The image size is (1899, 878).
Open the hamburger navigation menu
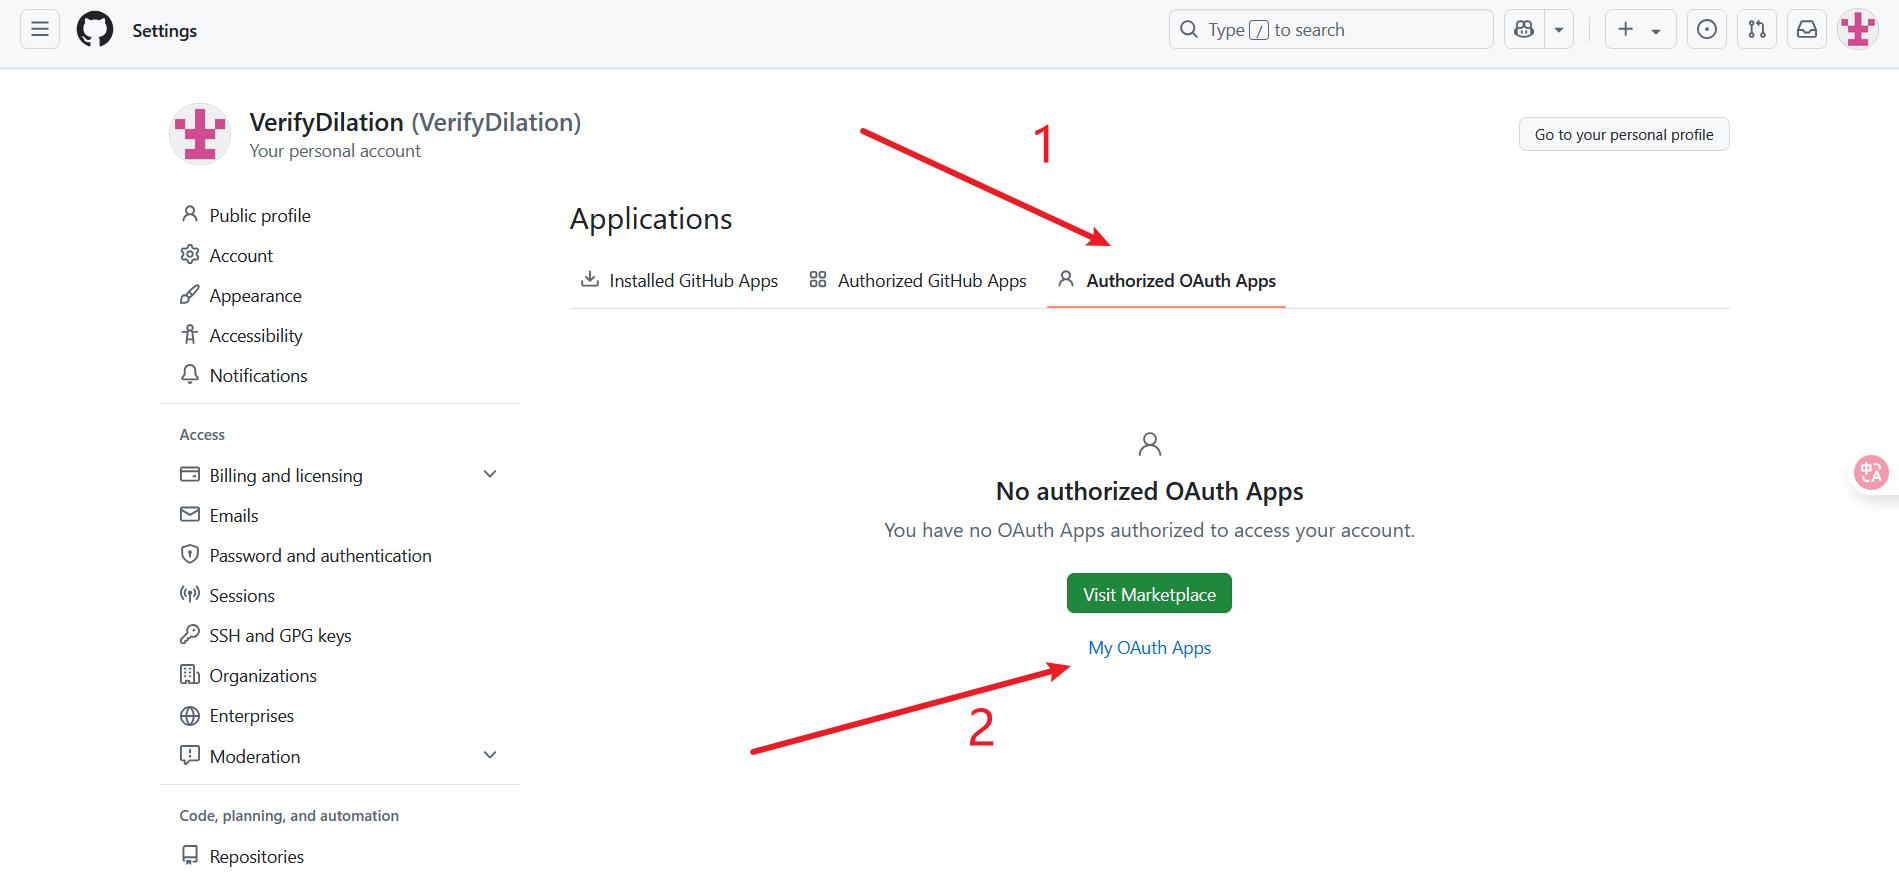(40, 29)
